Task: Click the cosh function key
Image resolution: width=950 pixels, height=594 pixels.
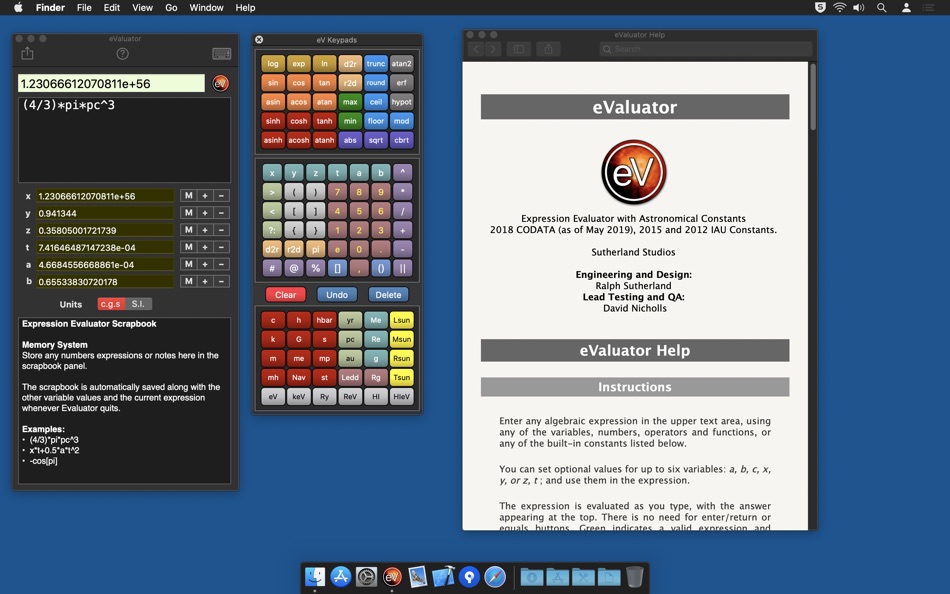Action: point(299,121)
